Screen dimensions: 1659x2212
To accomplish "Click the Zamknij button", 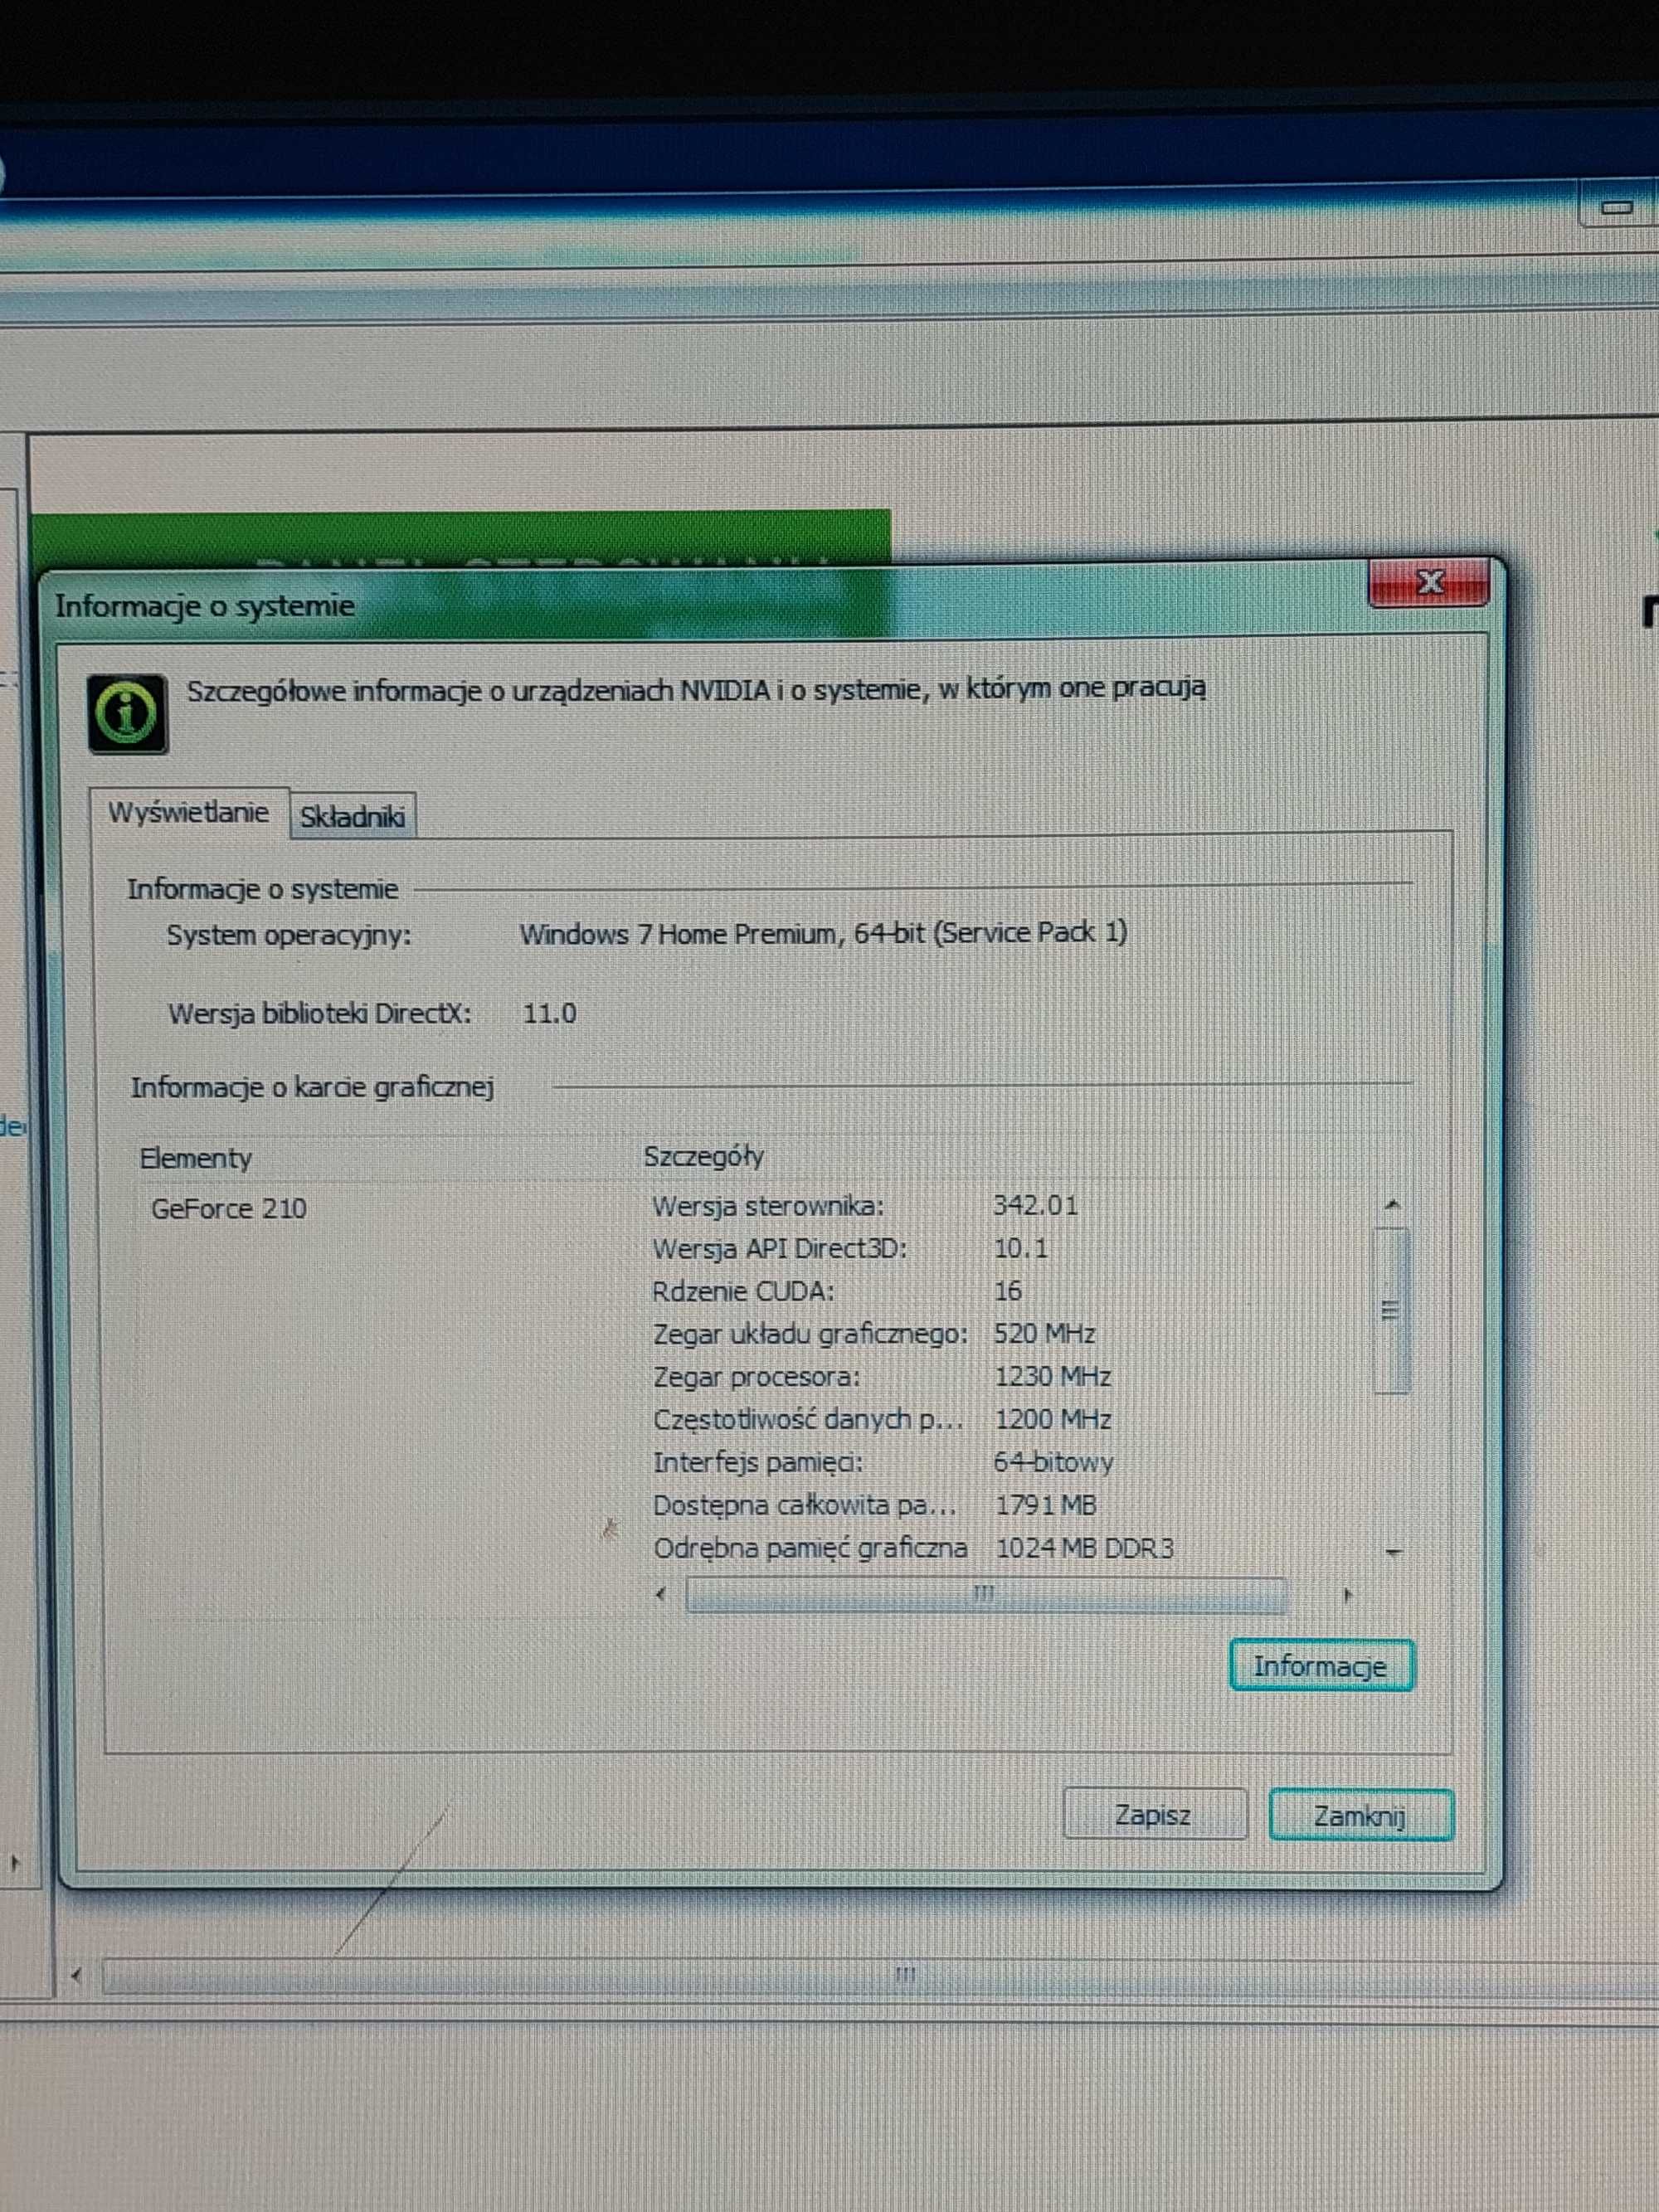I will tap(1360, 1815).
